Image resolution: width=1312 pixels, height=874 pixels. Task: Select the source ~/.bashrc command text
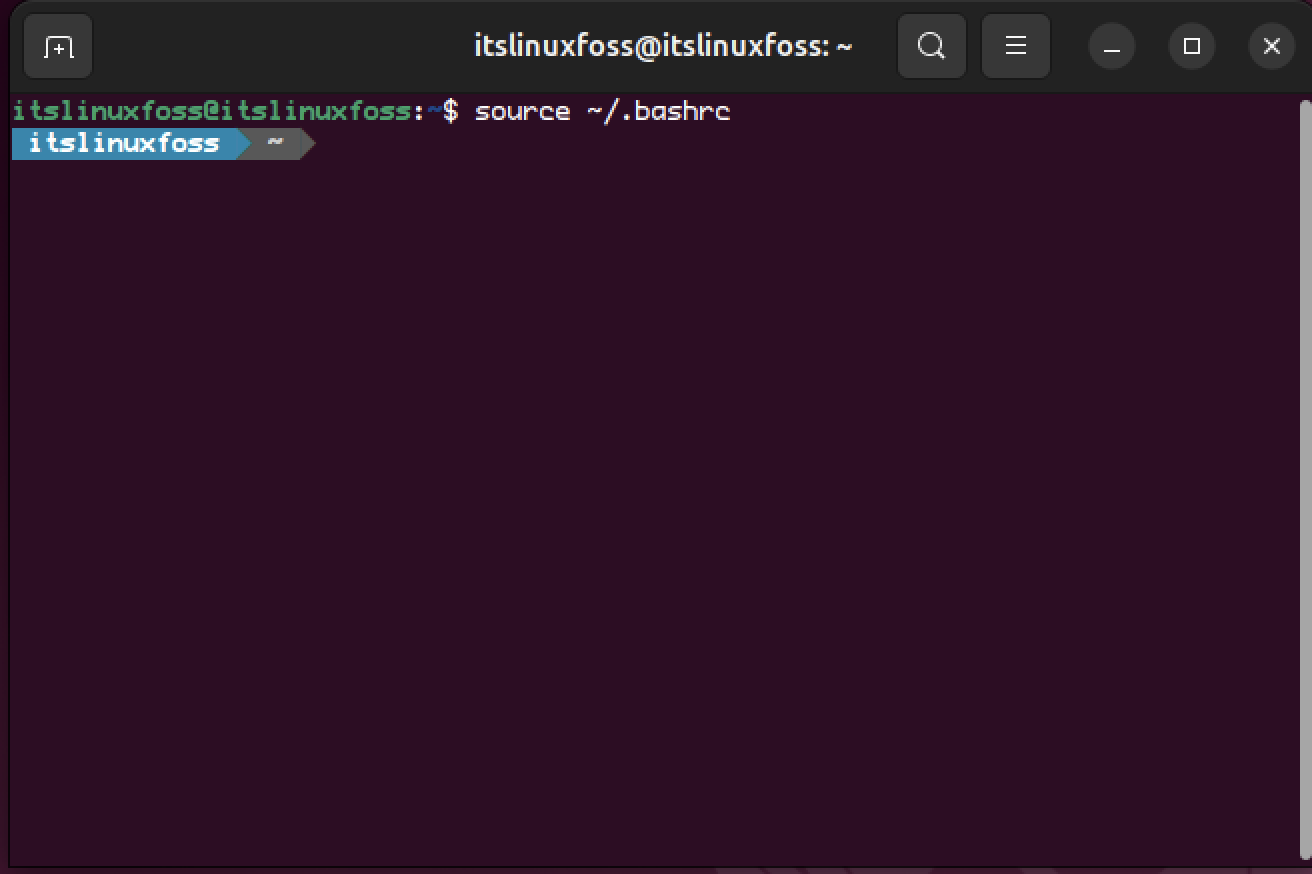pyautogui.click(x=601, y=111)
